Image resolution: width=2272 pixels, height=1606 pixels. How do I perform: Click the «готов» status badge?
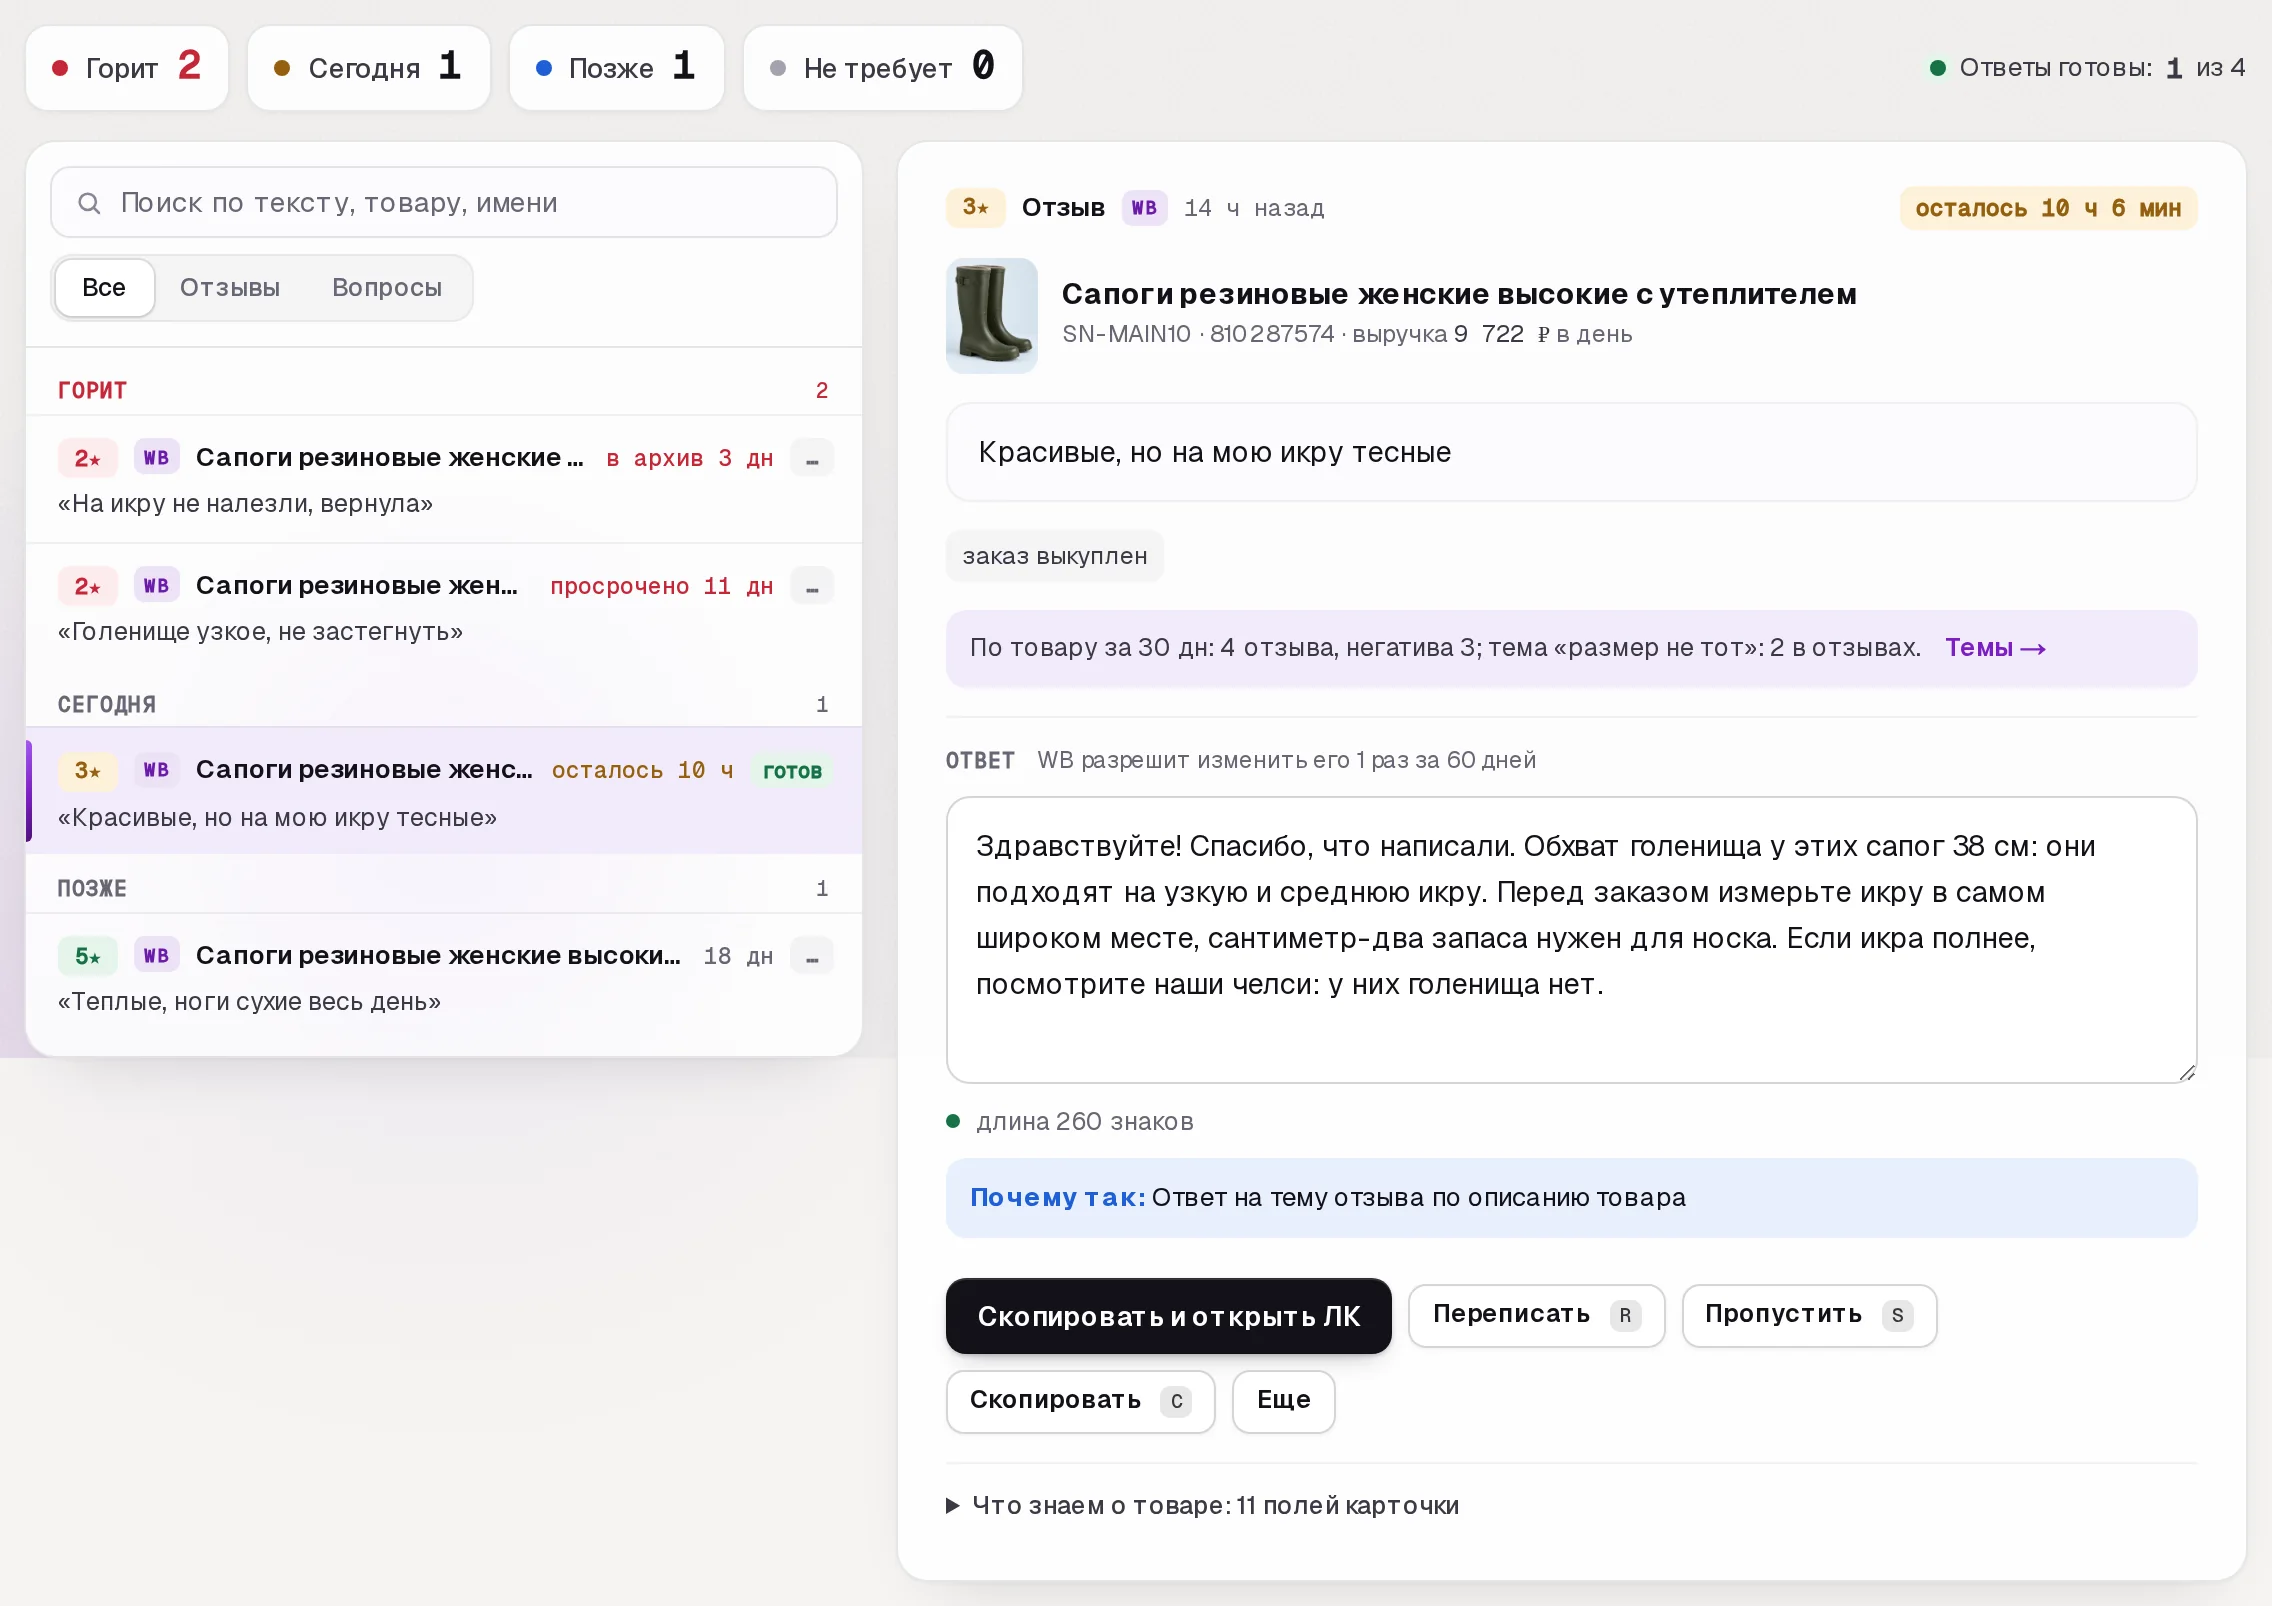coord(792,771)
